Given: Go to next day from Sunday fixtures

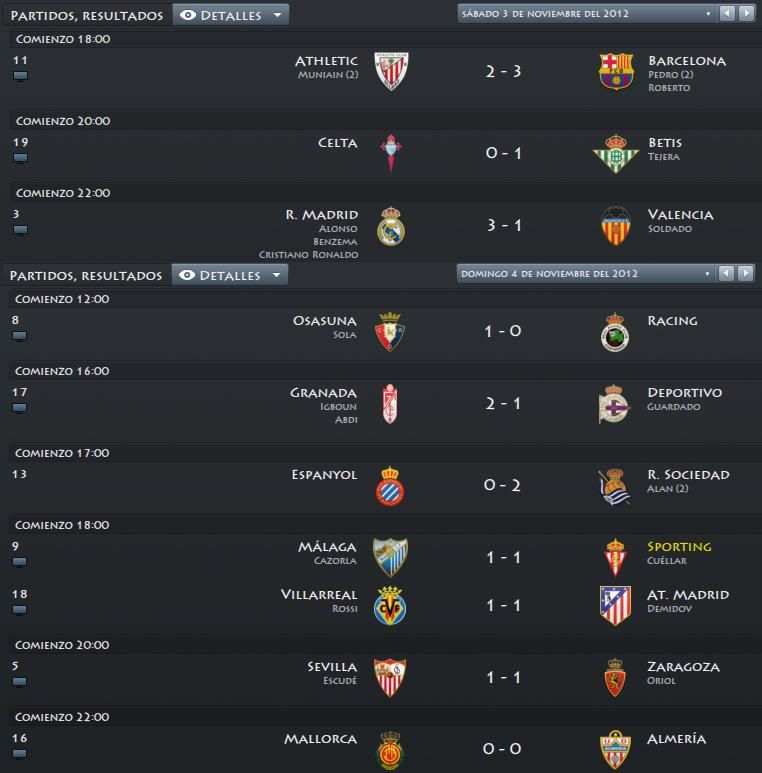Looking at the screenshot, I should point(746,273).
